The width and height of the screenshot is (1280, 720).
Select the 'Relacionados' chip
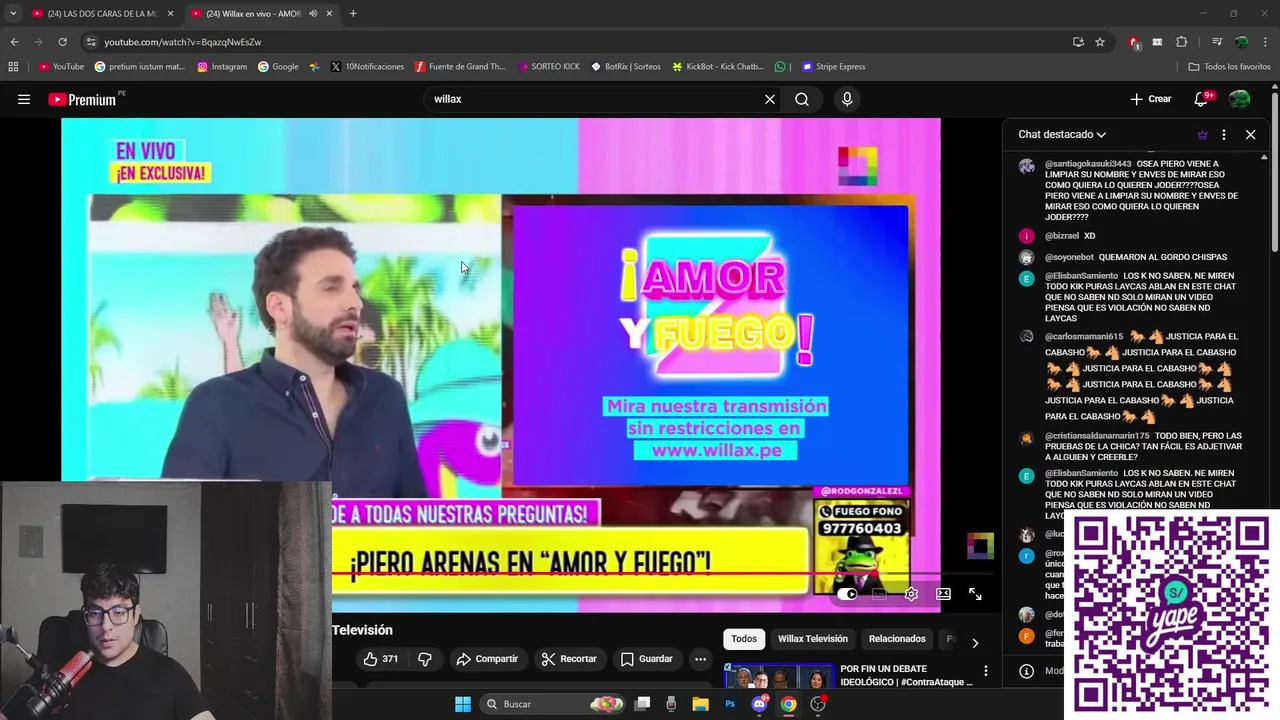[x=897, y=639]
